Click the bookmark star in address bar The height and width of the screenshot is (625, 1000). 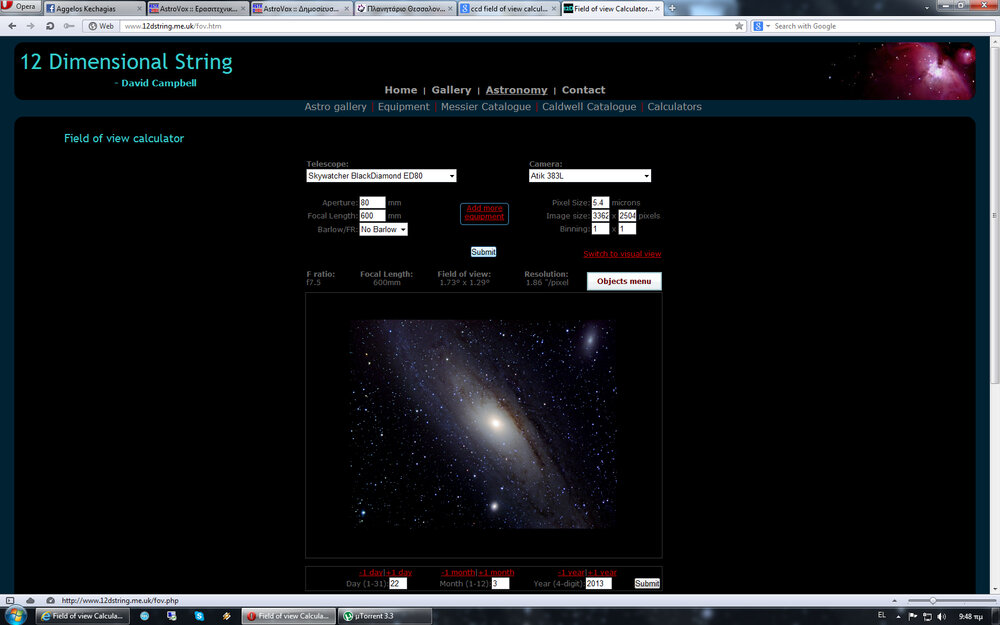(x=739, y=26)
